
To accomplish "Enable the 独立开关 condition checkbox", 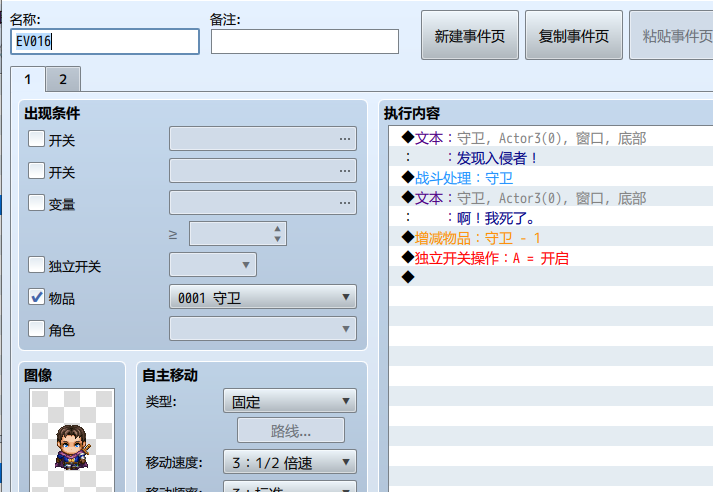I will pos(36,265).
